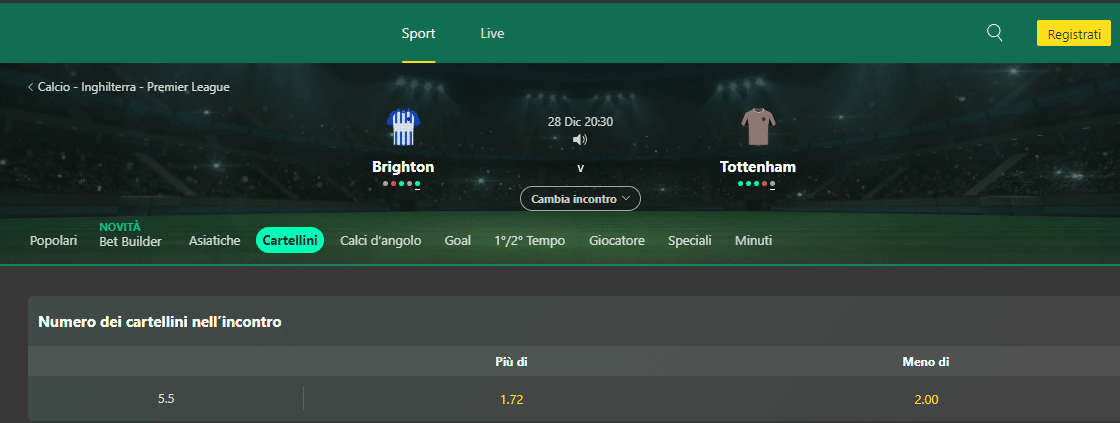Switch to the Live tab
Screen dimensions: 1120x423
[492, 33]
